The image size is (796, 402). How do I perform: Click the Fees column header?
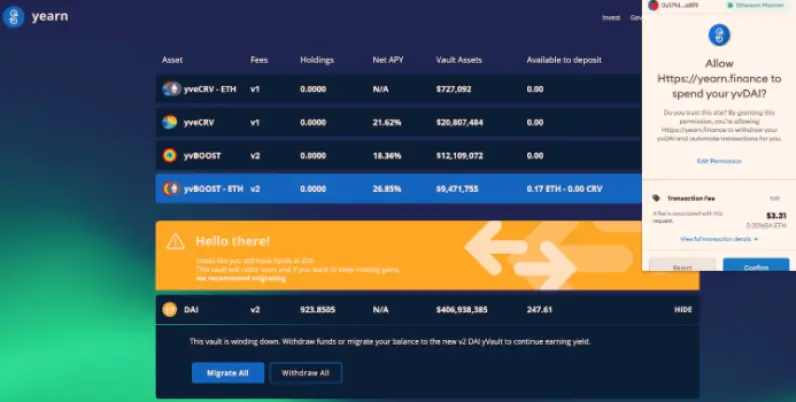click(259, 60)
